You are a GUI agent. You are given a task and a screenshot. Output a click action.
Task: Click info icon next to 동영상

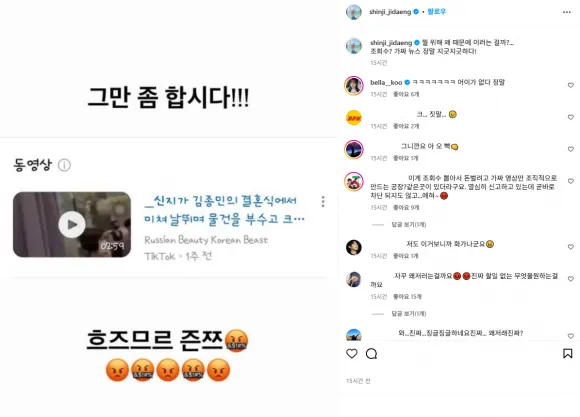click(64, 165)
